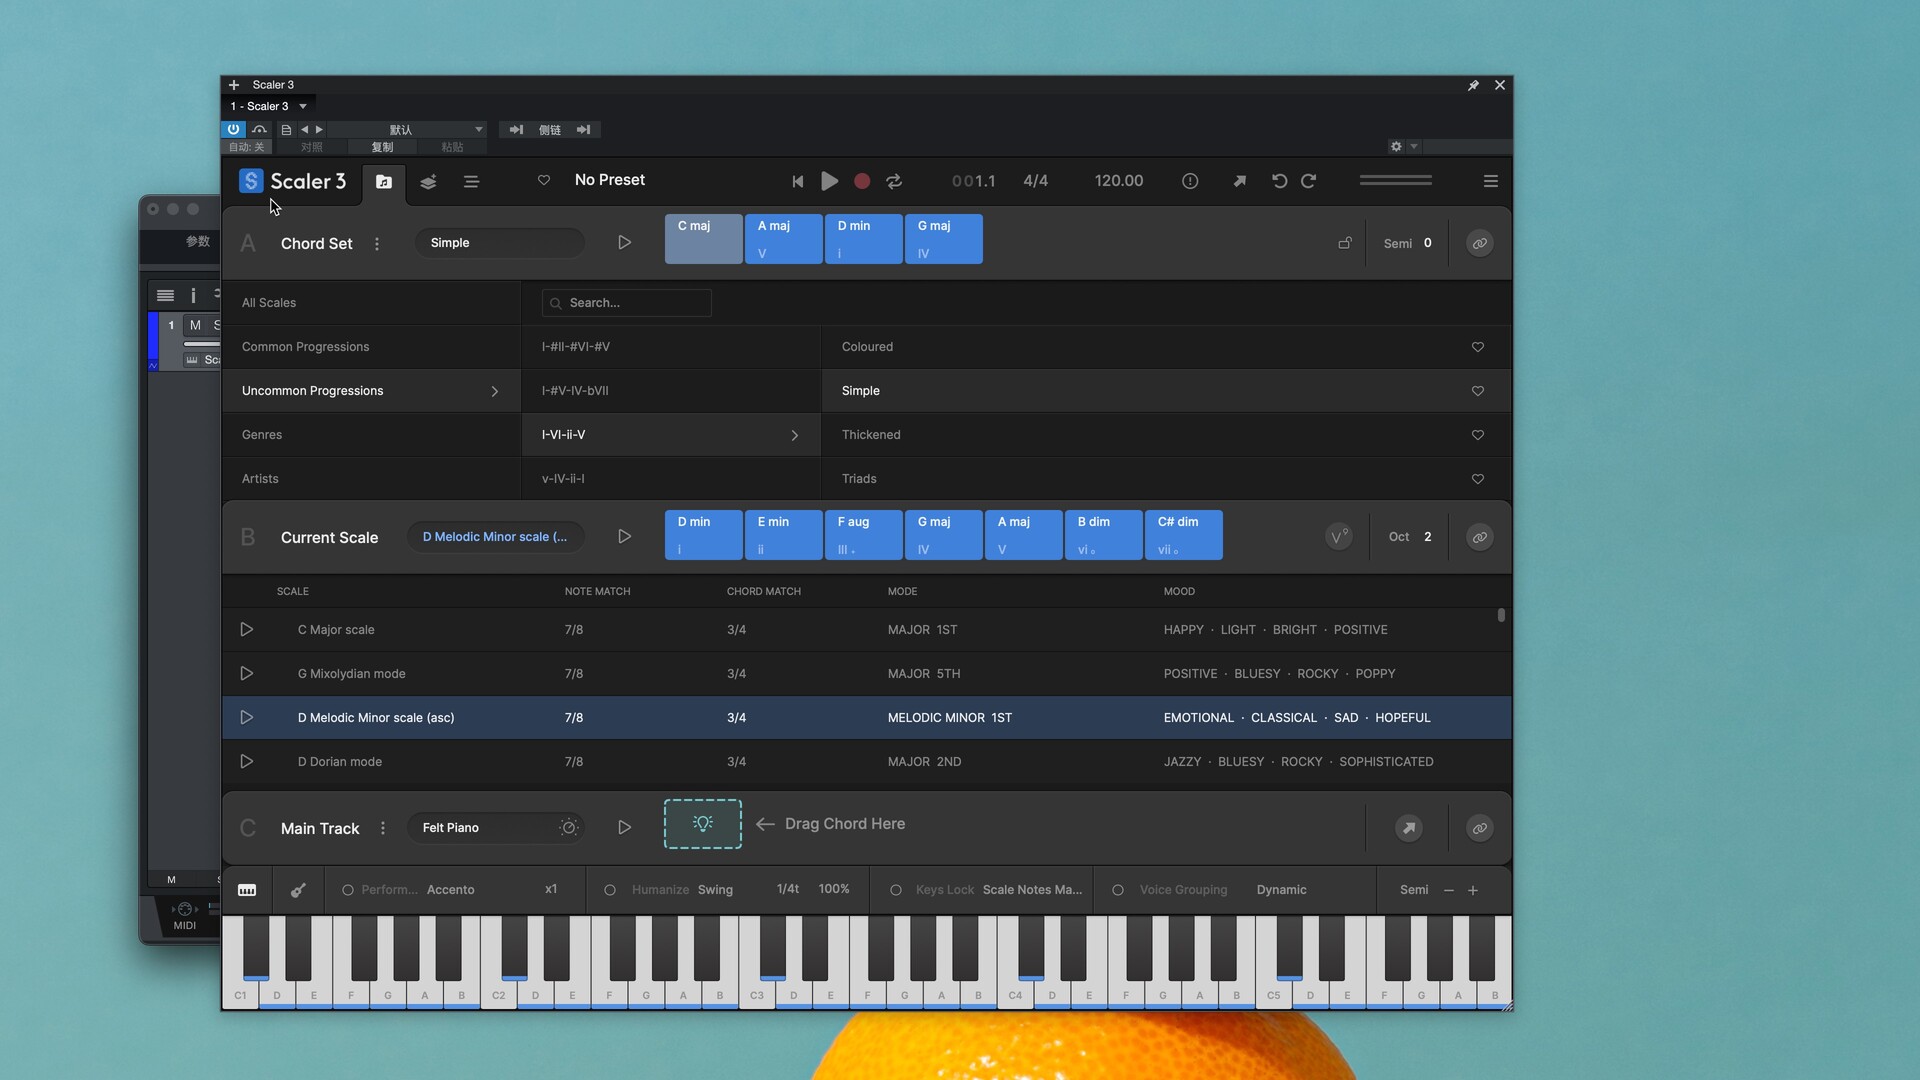Select the v-IV-ii-I progression

tap(671, 479)
